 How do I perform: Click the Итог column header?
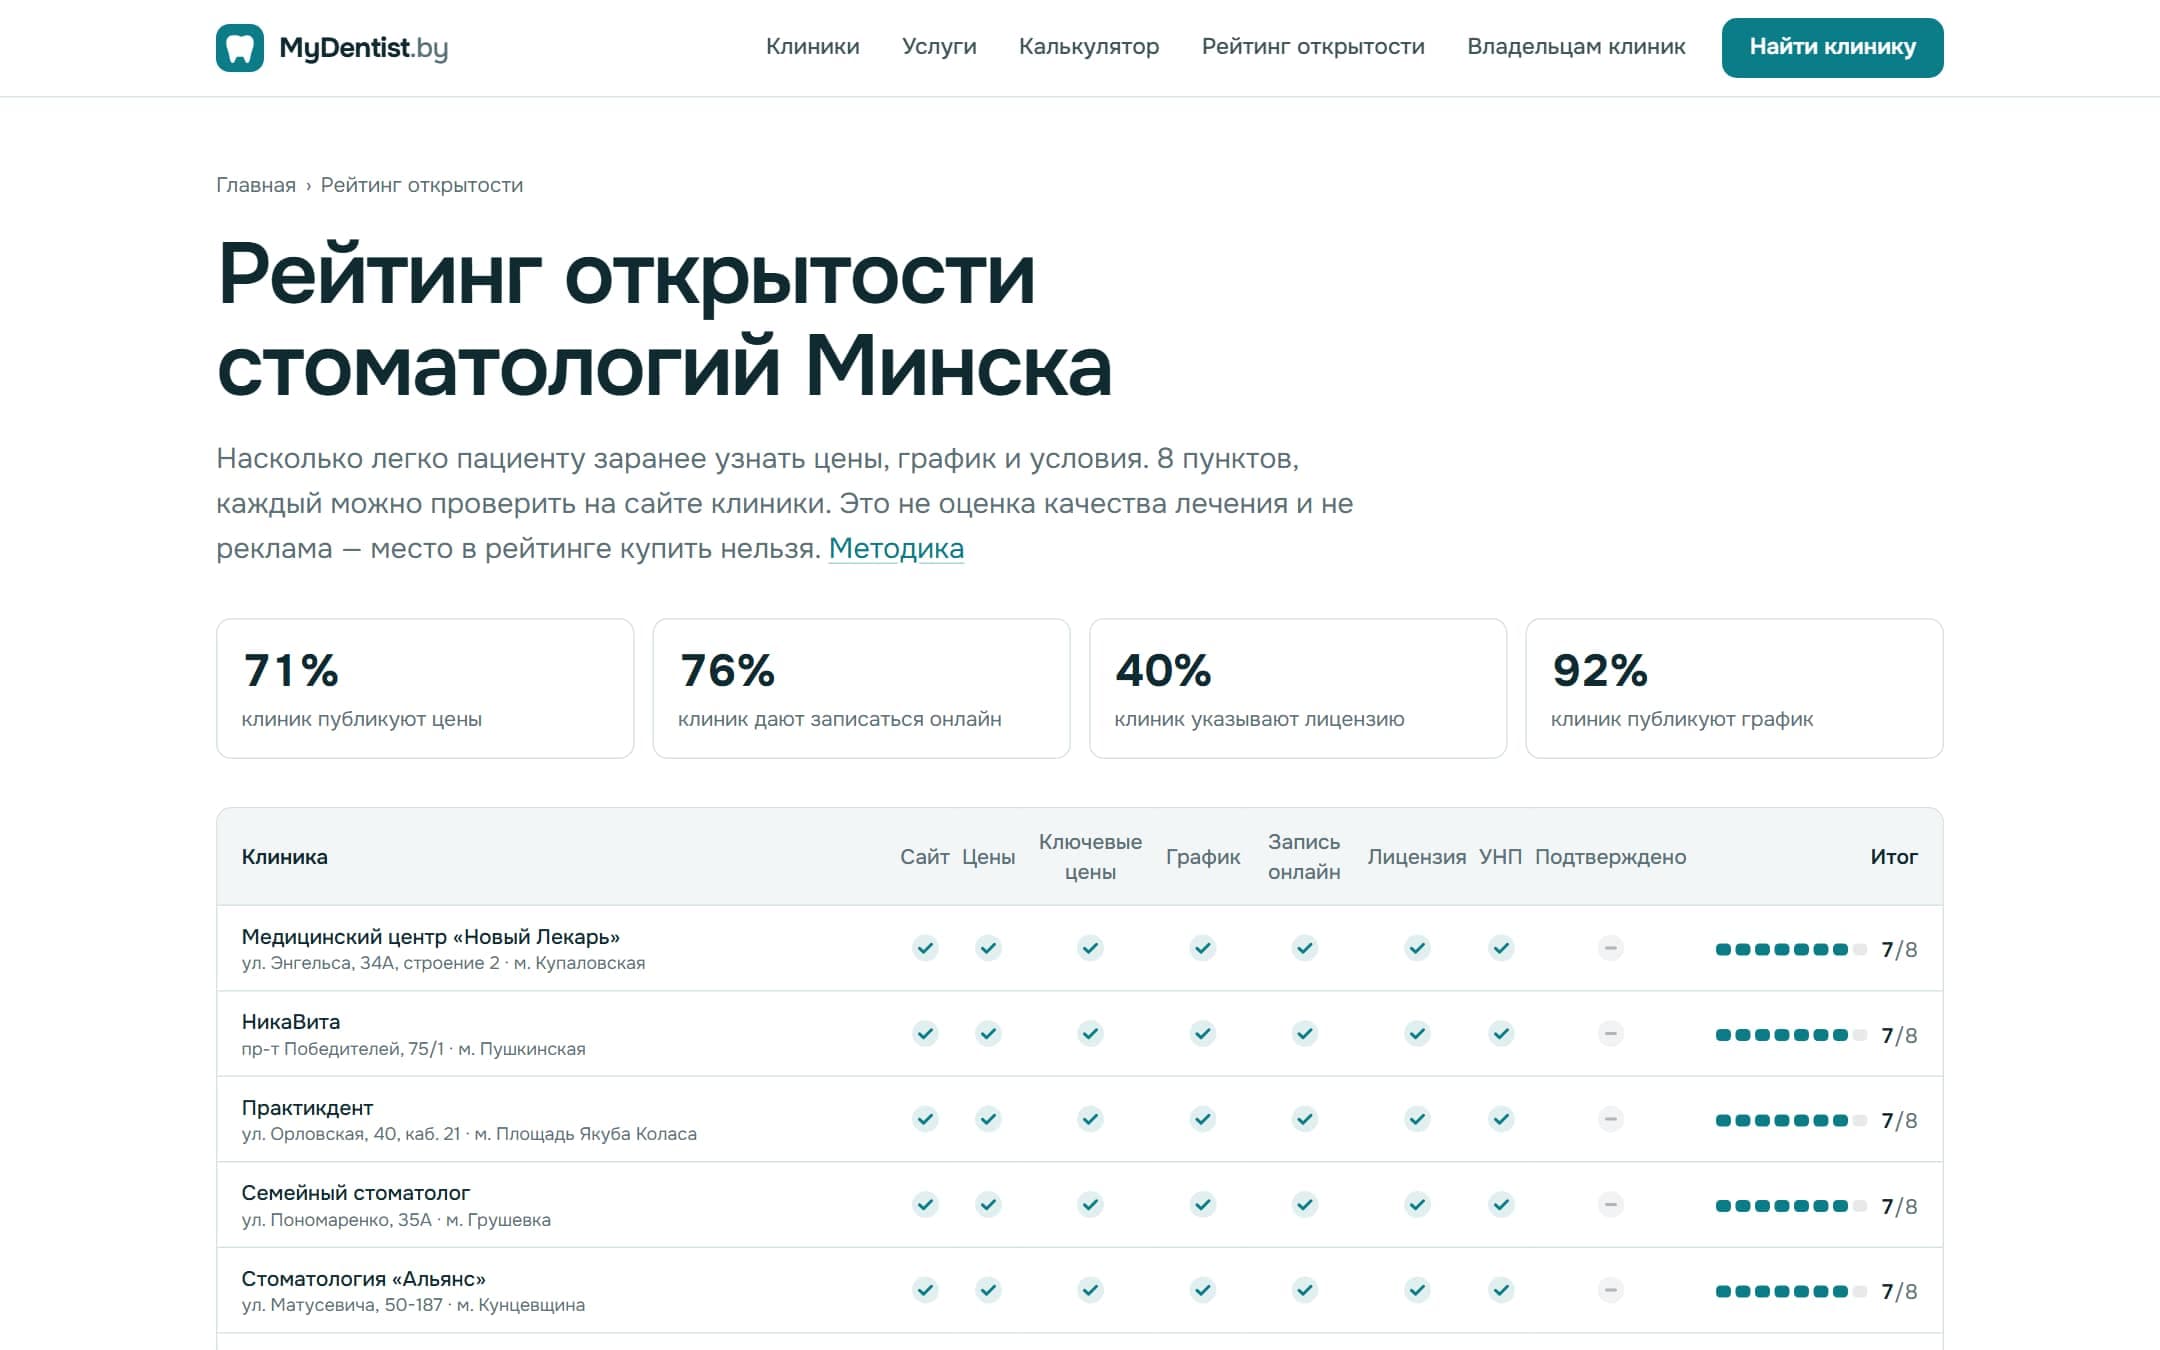pyautogui.click(x=1894, y=857)
